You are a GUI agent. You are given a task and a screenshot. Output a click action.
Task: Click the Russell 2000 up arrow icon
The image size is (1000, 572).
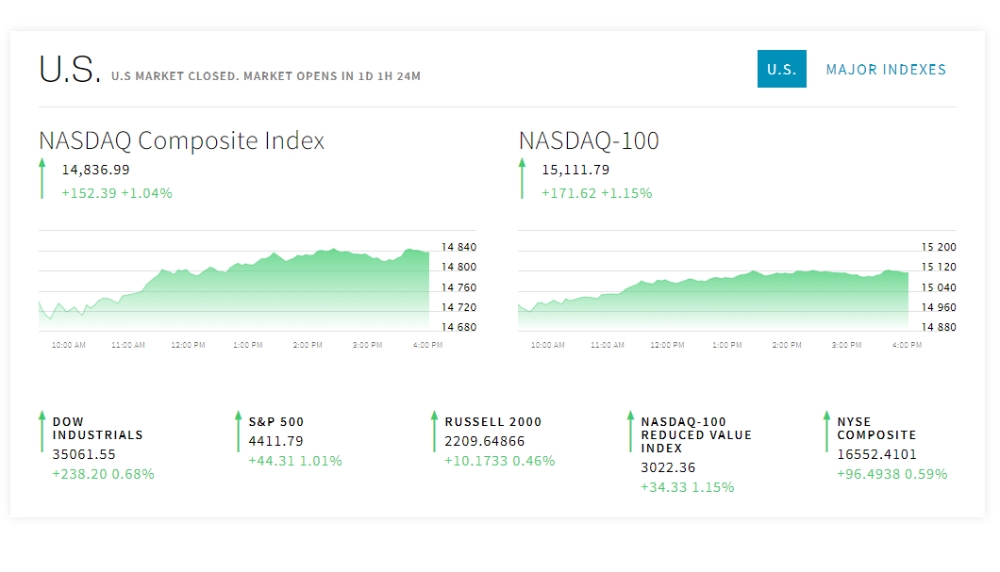click(x=434, y=431)
